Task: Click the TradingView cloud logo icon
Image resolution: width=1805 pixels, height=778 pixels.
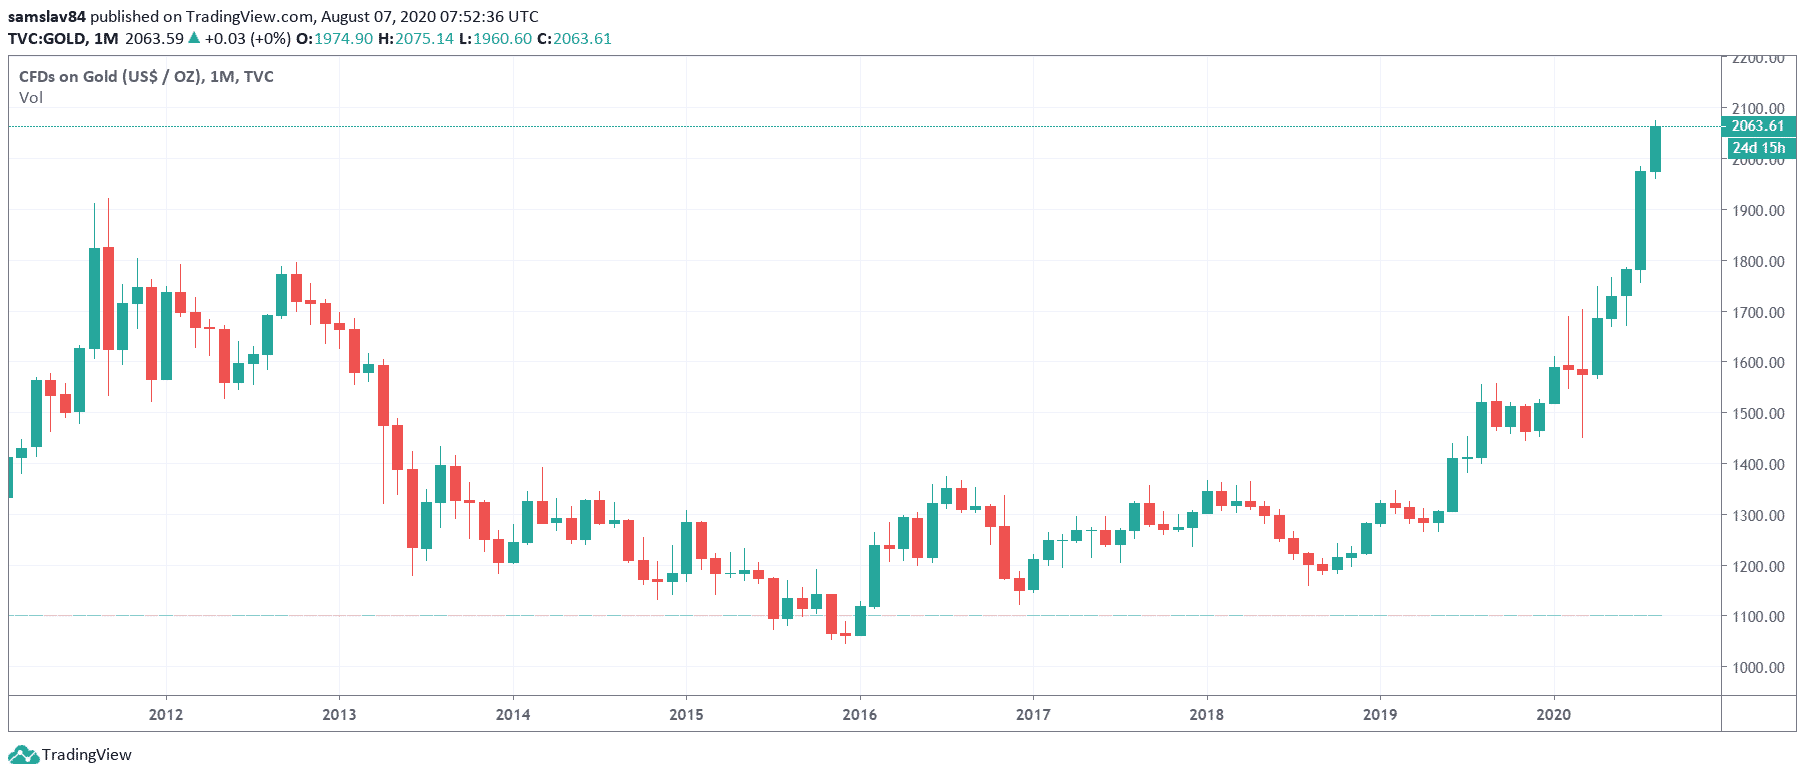Action: [23, 754]
